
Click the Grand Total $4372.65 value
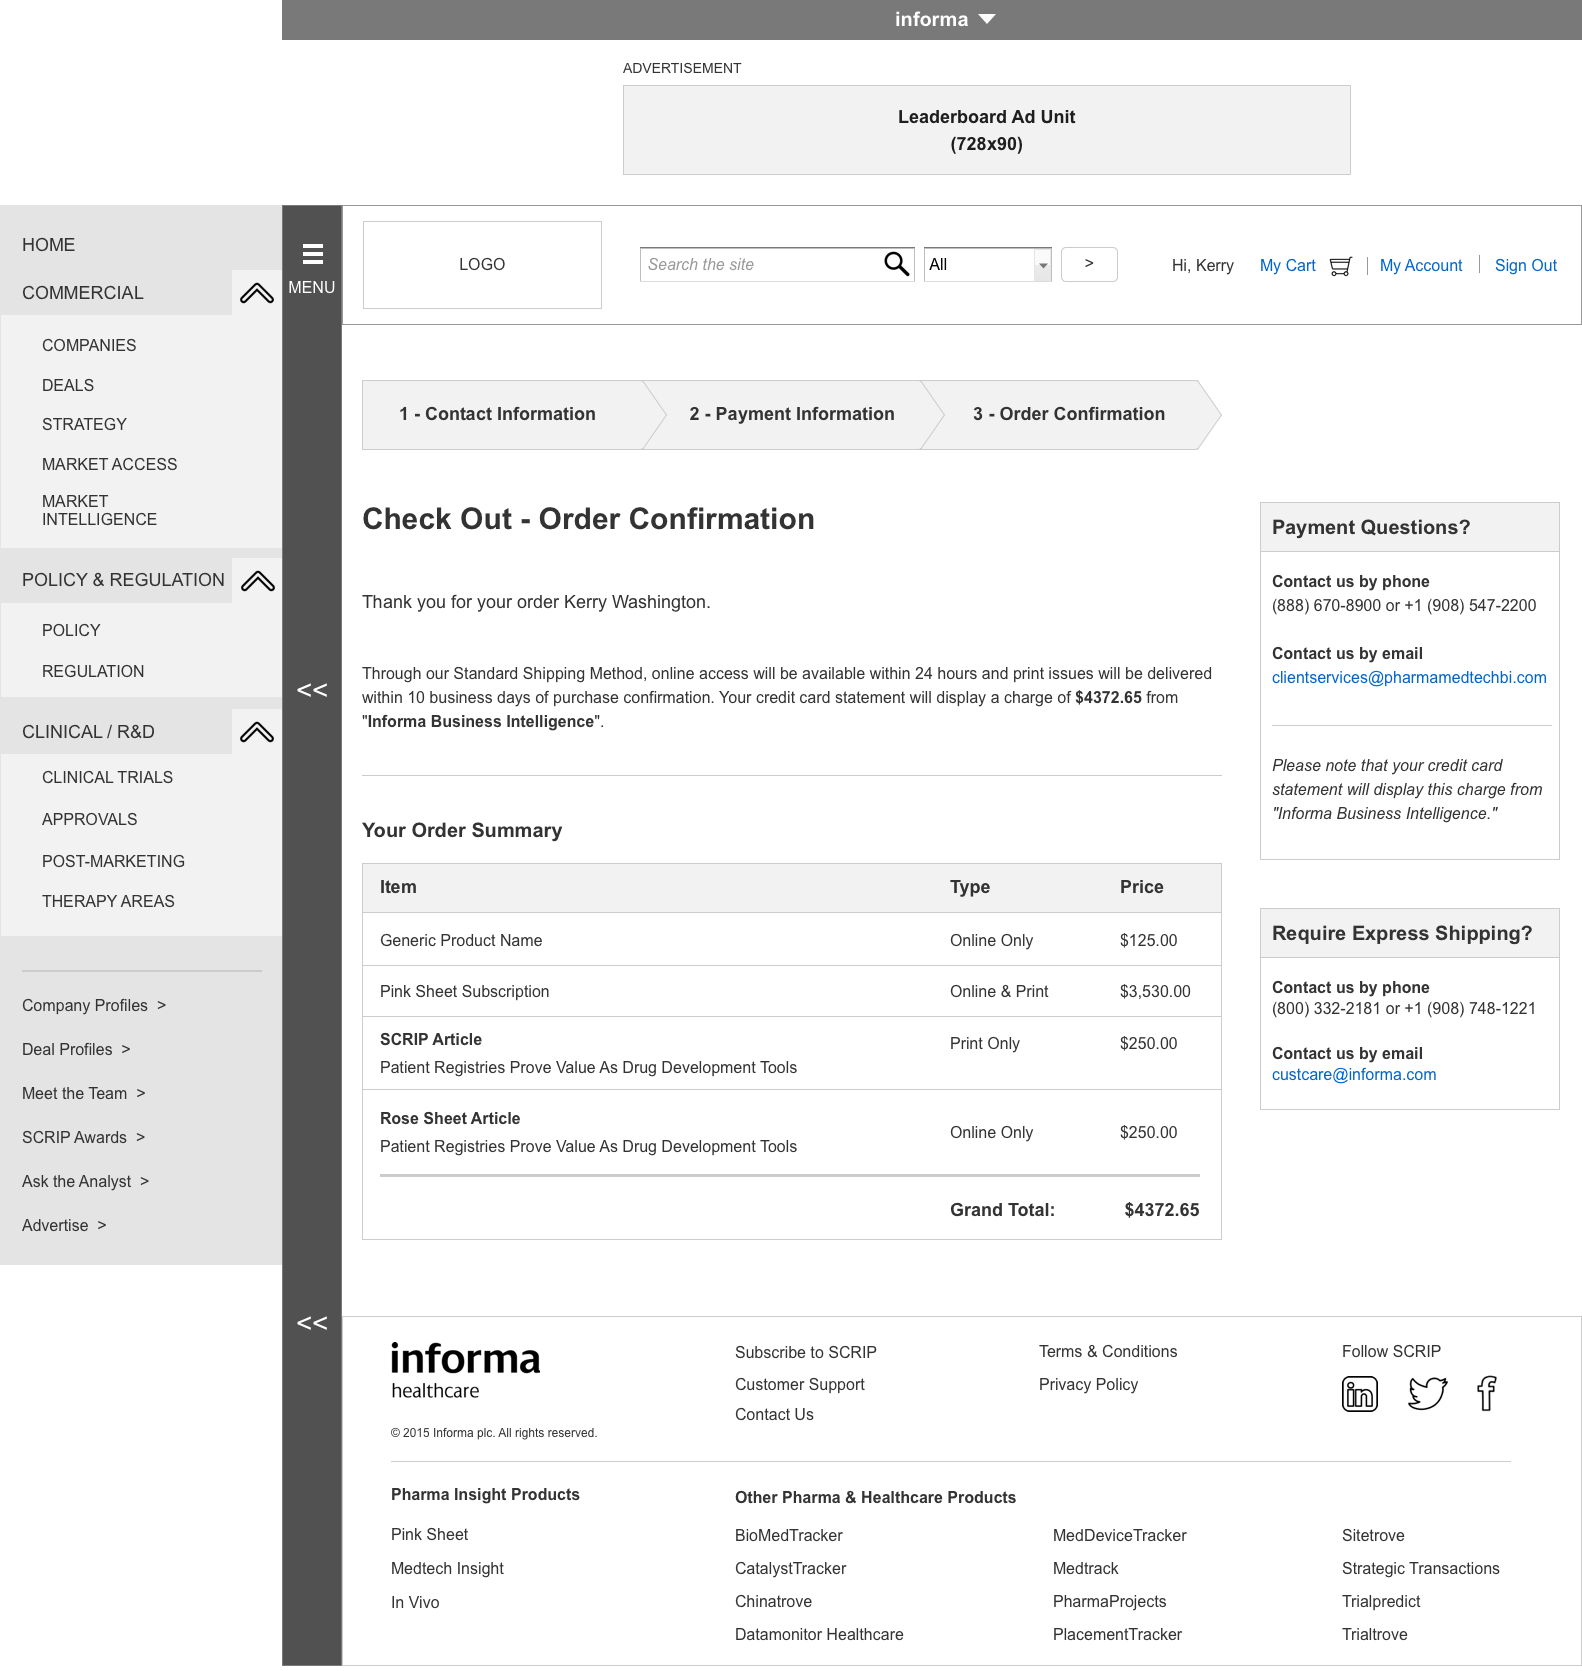(x=1162, y=1210)
